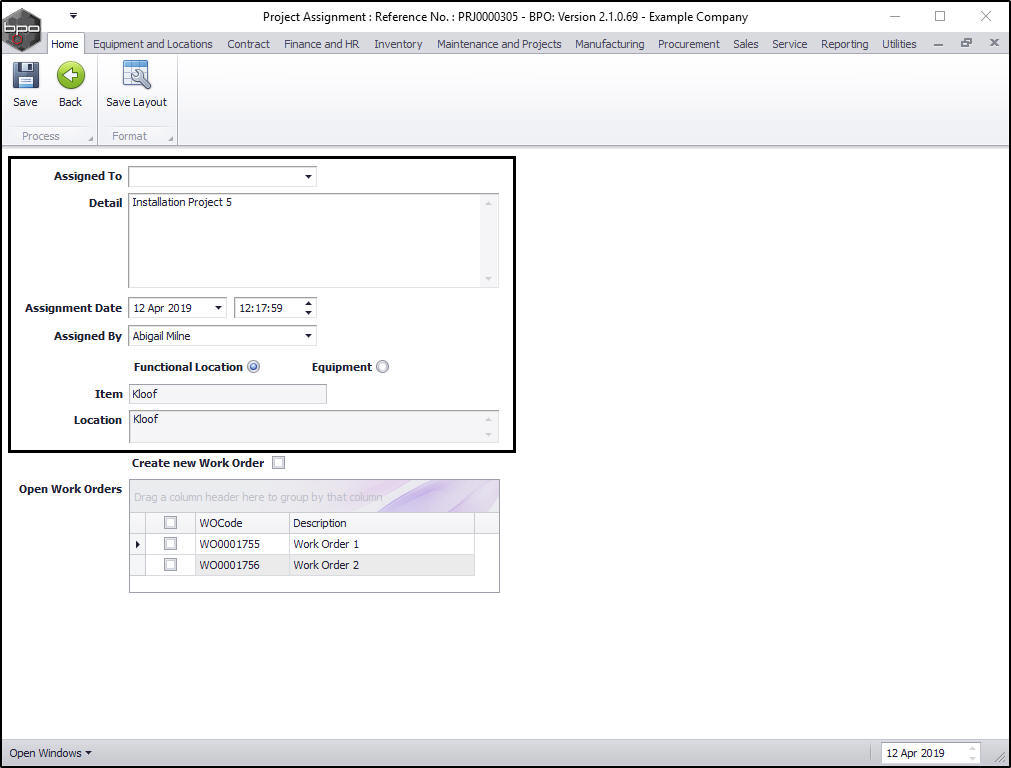Switch to the Inventory tab
Screen dimensions: 1011x768
(398, 44)
